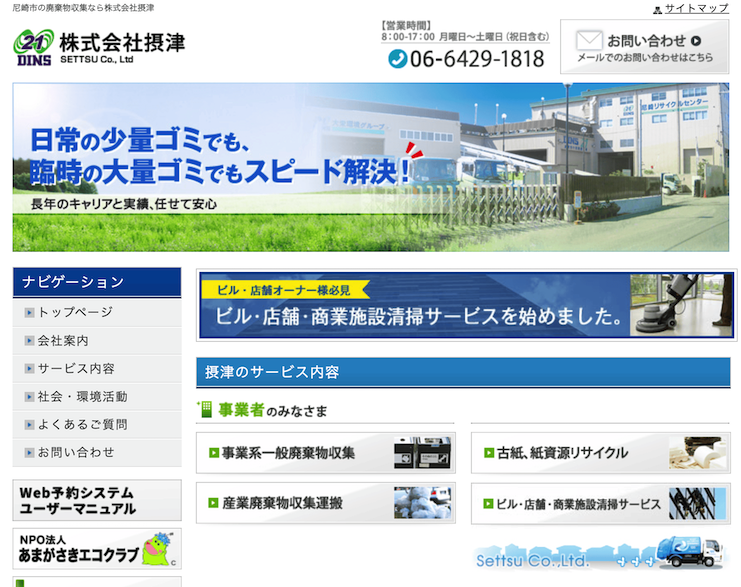Click ナビゲーション sidebar header
741x587 pixels.
[x=97, y=282]
